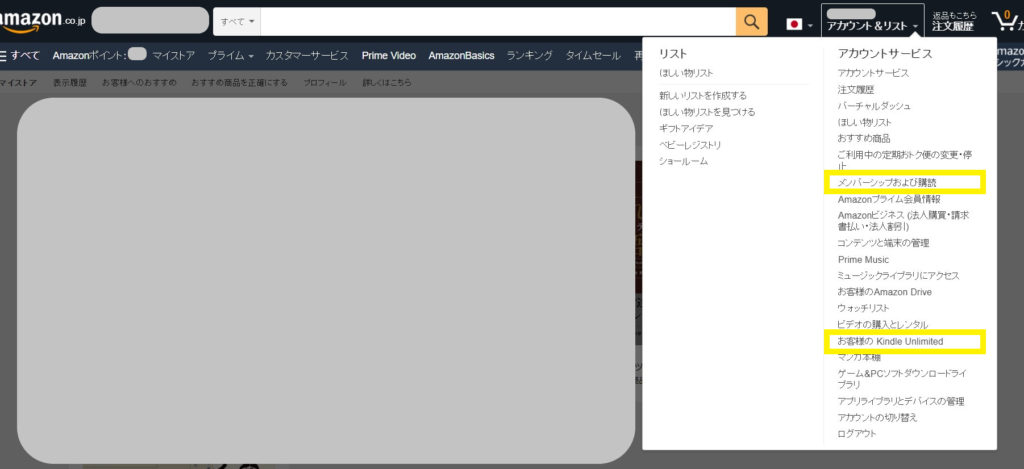Open マンガ本棚 in account menu
This screenshot has width=1024, height=469.
click(x=859, y=357)
